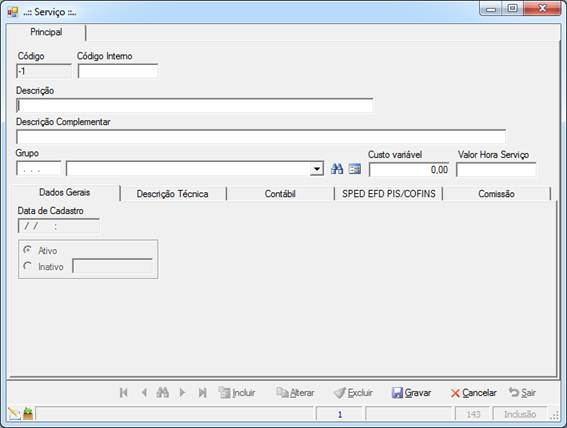The image size is (567, 428).
Task: Click the Custo variável field showing 0,00
Action: [409, 170]
